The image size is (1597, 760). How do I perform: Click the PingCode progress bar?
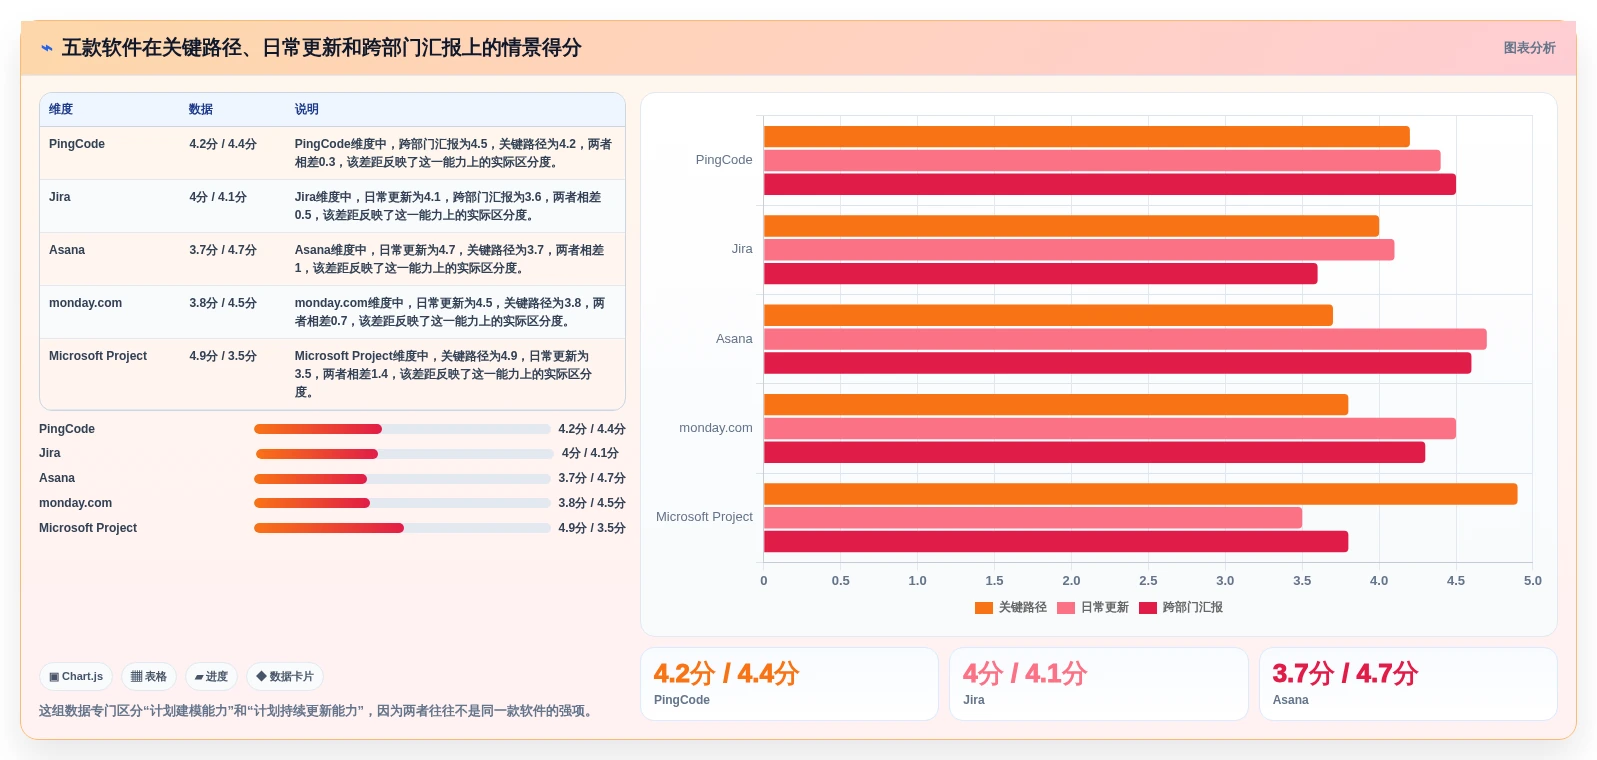coord(402,429)
